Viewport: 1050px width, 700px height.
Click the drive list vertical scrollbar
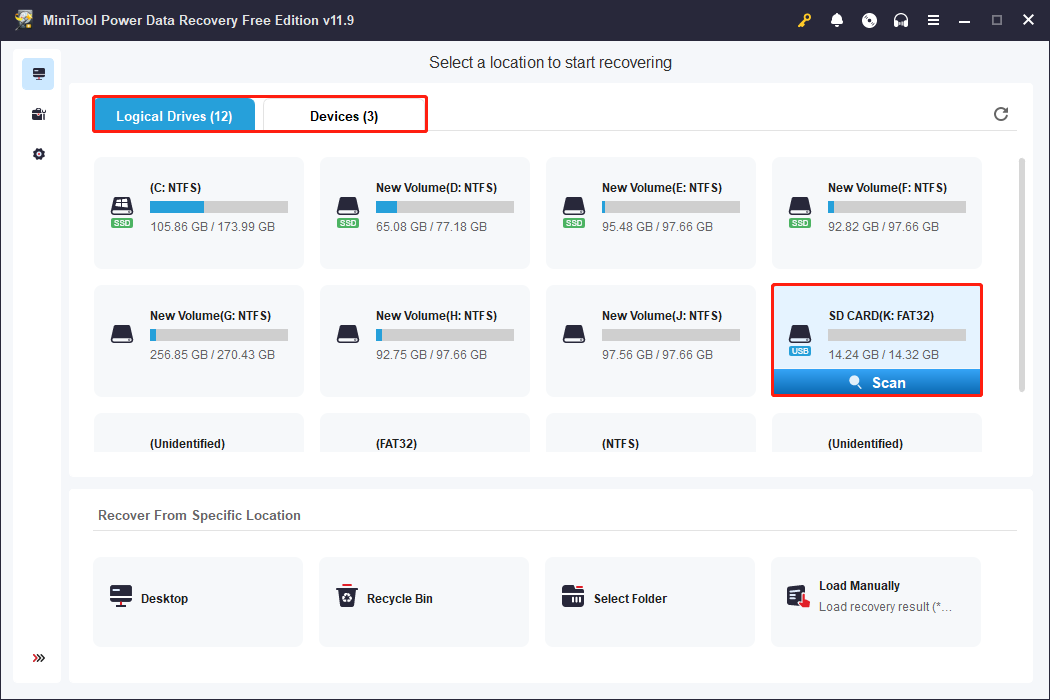click(x=1020, y=270)
